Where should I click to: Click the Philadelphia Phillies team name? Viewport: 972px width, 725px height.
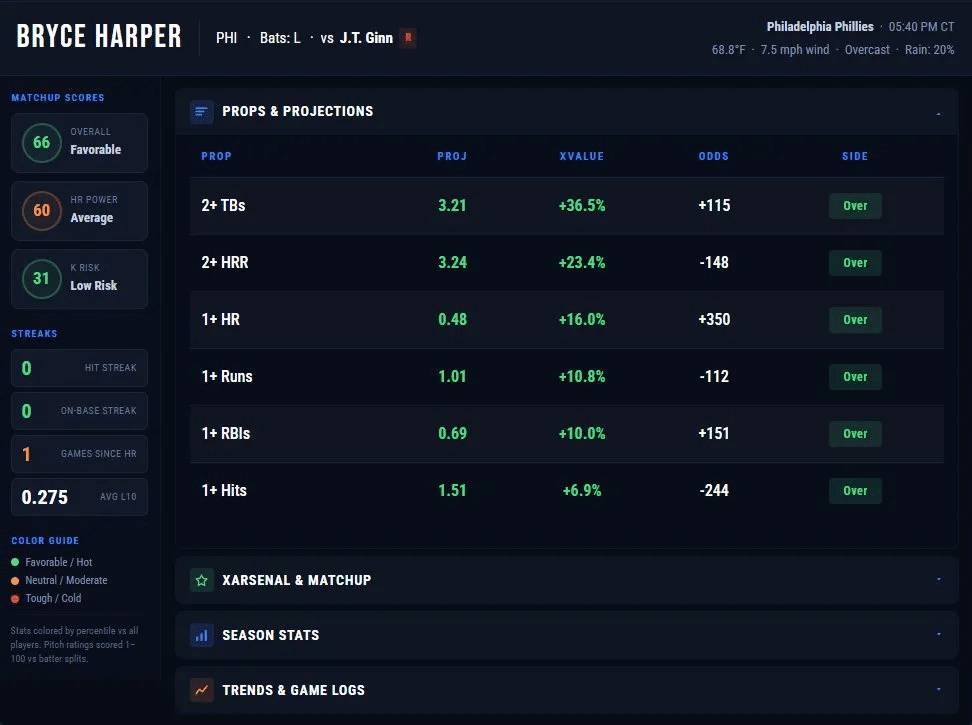[820, 27]
